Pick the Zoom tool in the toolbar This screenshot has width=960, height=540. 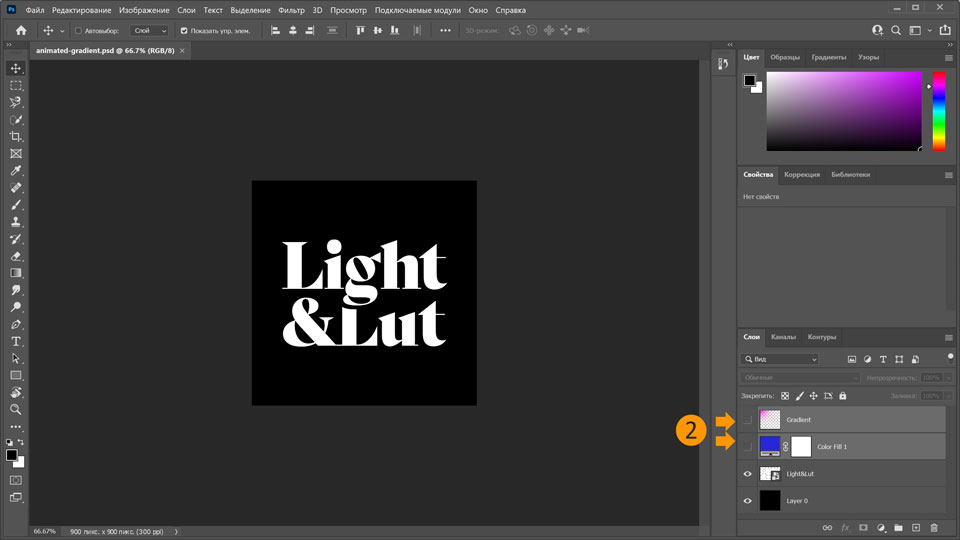tap(16, 409)
